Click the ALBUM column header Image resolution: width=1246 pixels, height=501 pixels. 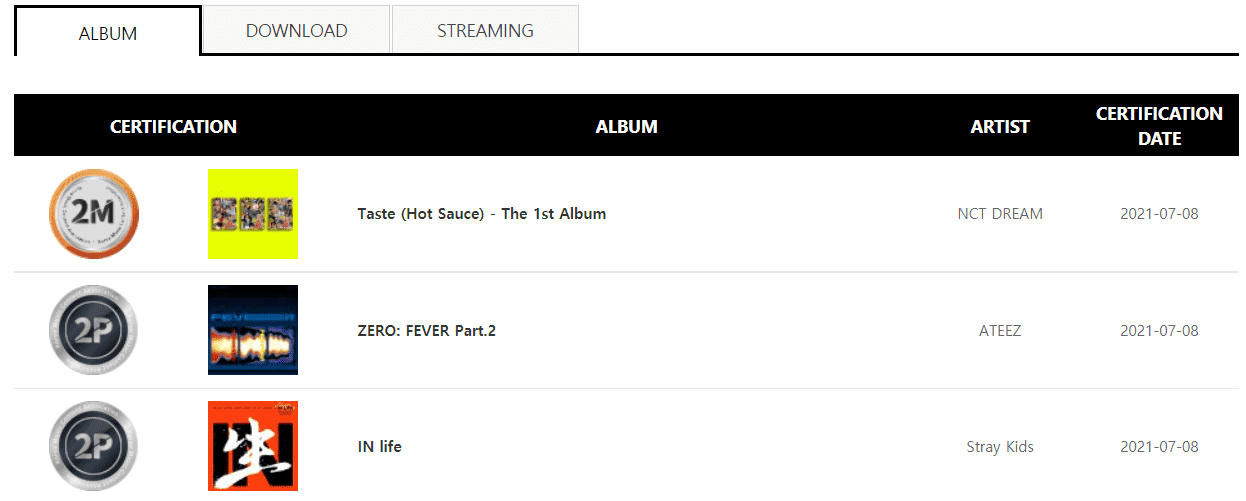click(x=626, y=127)
